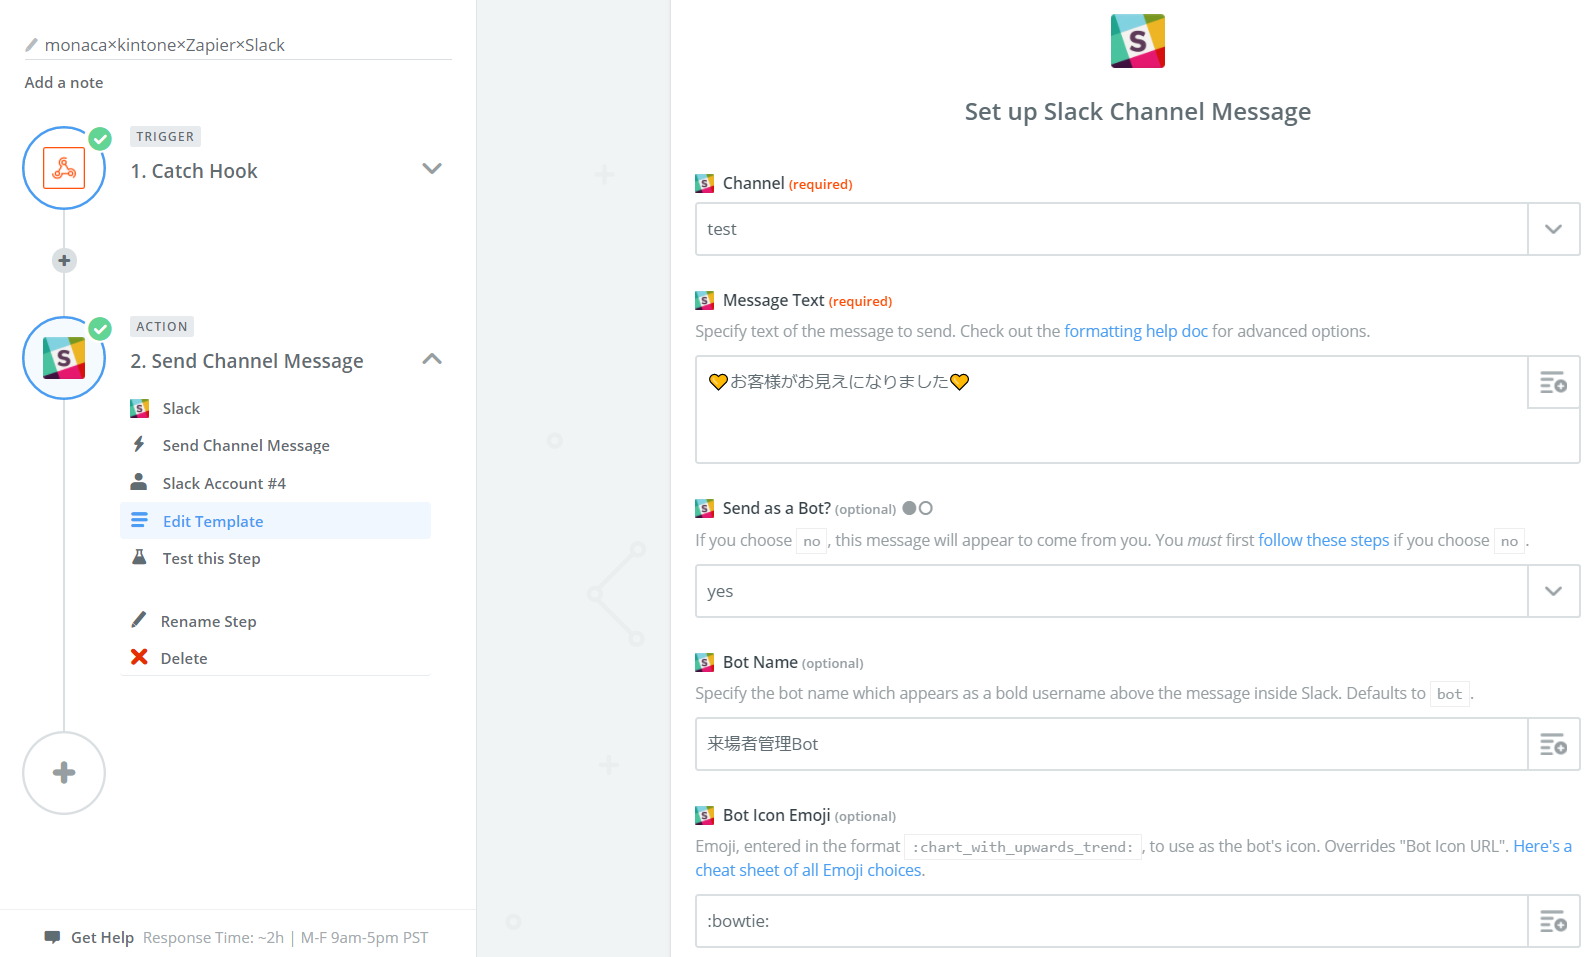Open insert-field picker for Bot Name

[x=1553, y=744]
